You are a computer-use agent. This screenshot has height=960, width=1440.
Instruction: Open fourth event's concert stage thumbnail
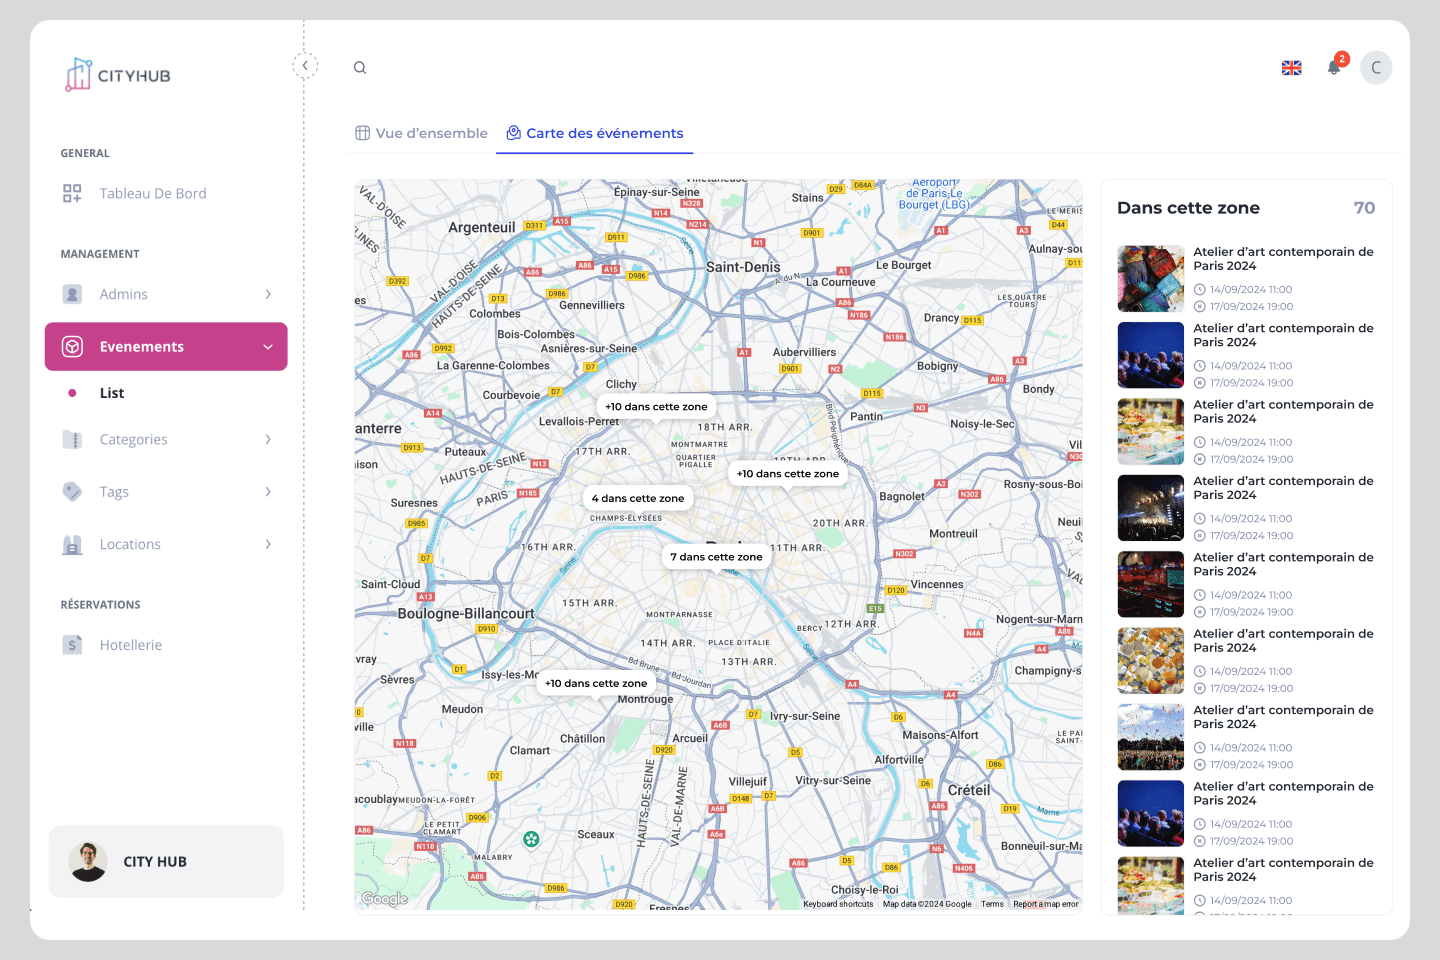[x=1151, y=508]
